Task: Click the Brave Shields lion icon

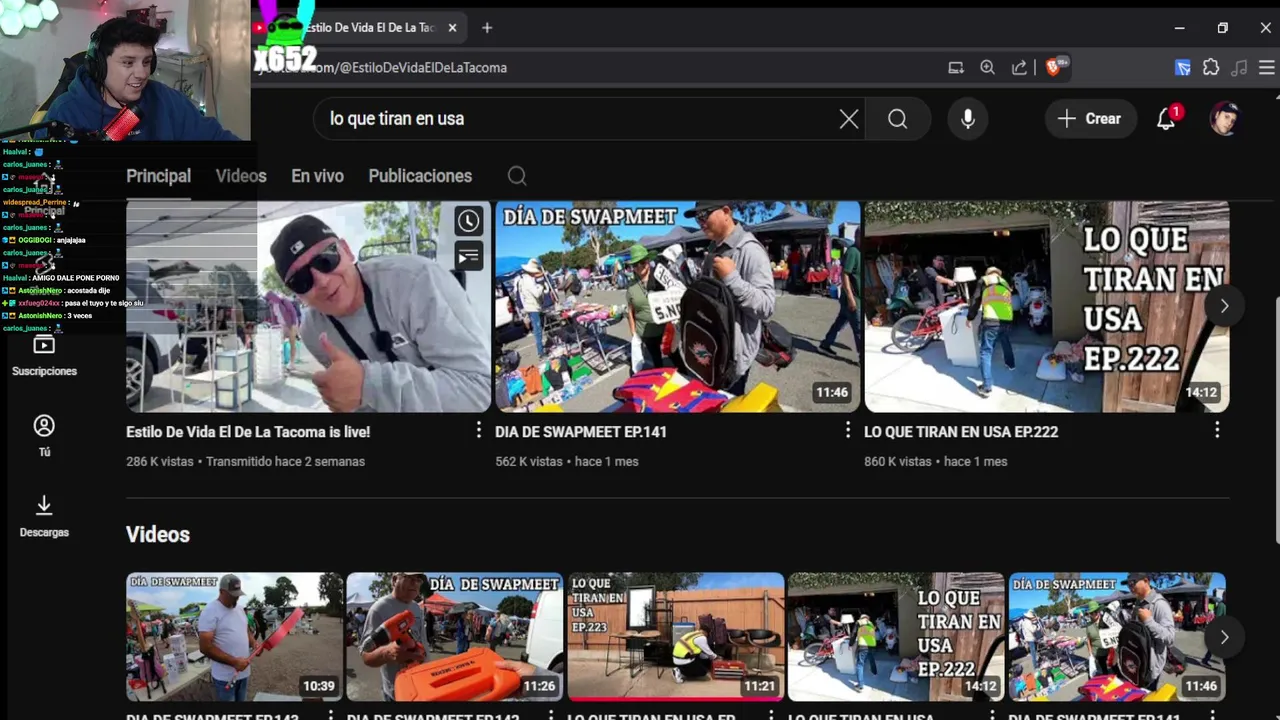Action: tap(1054, 67)
